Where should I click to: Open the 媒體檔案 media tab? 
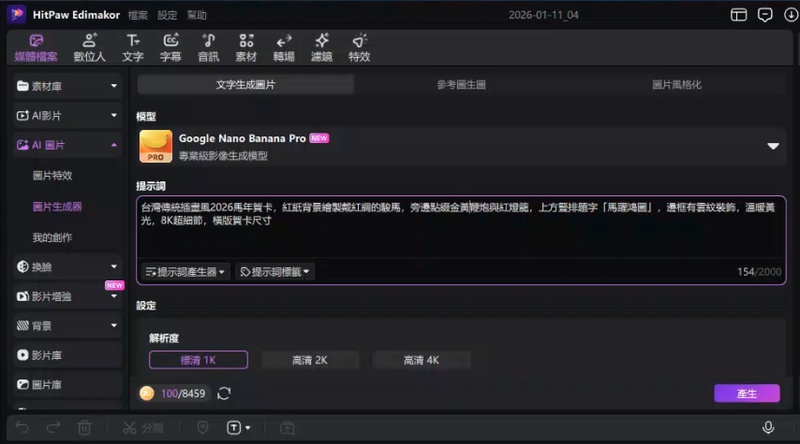coord(36,48)
